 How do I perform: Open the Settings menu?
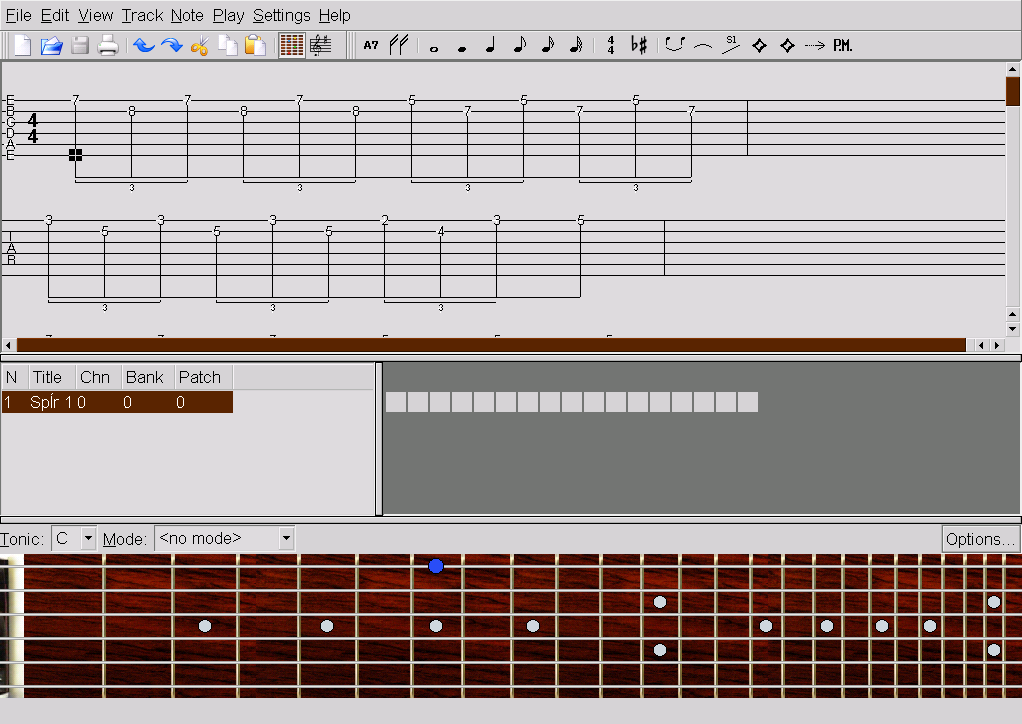pyautogui.click(x=281, y=15)
